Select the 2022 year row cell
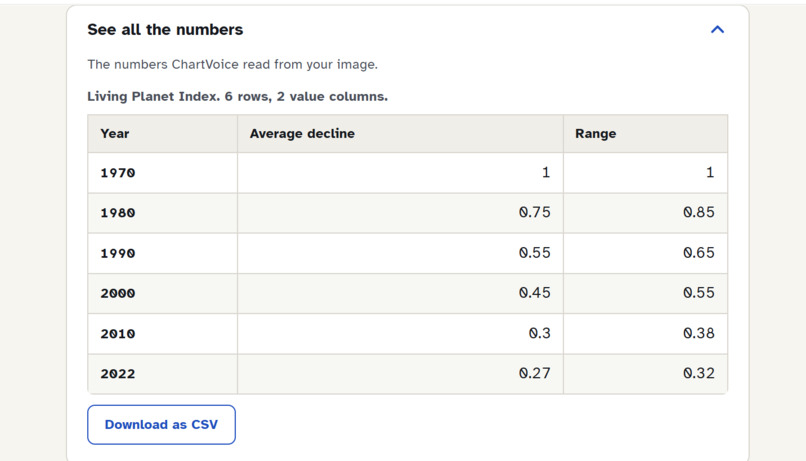 (162, 374)
